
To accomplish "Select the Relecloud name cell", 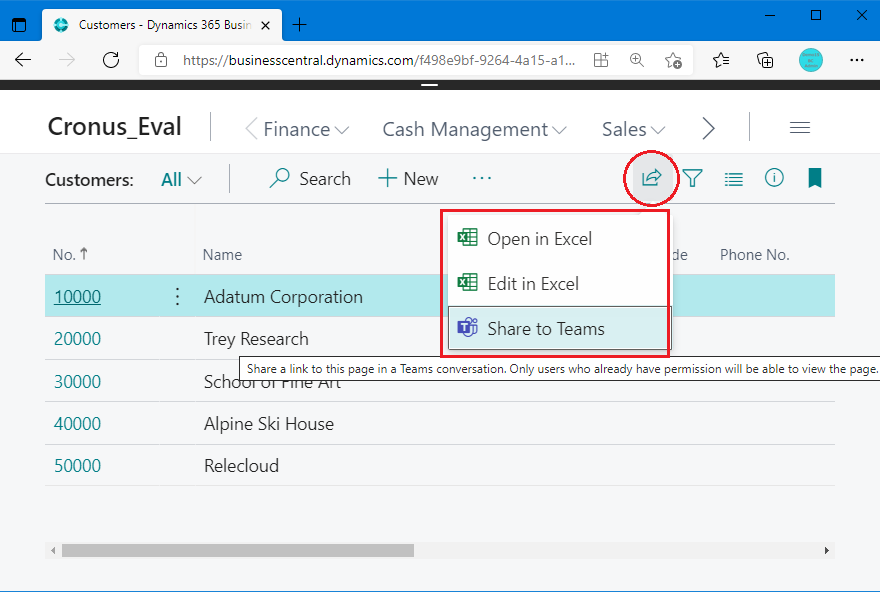I will pyautogui.click(x=241, y=465).
